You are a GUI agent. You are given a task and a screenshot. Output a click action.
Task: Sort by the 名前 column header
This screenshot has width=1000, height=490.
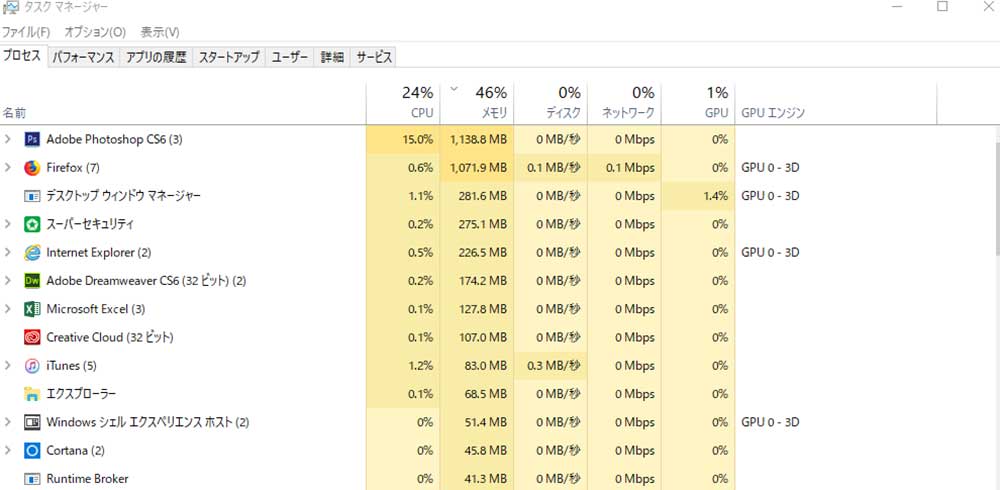tap(183, 103)
